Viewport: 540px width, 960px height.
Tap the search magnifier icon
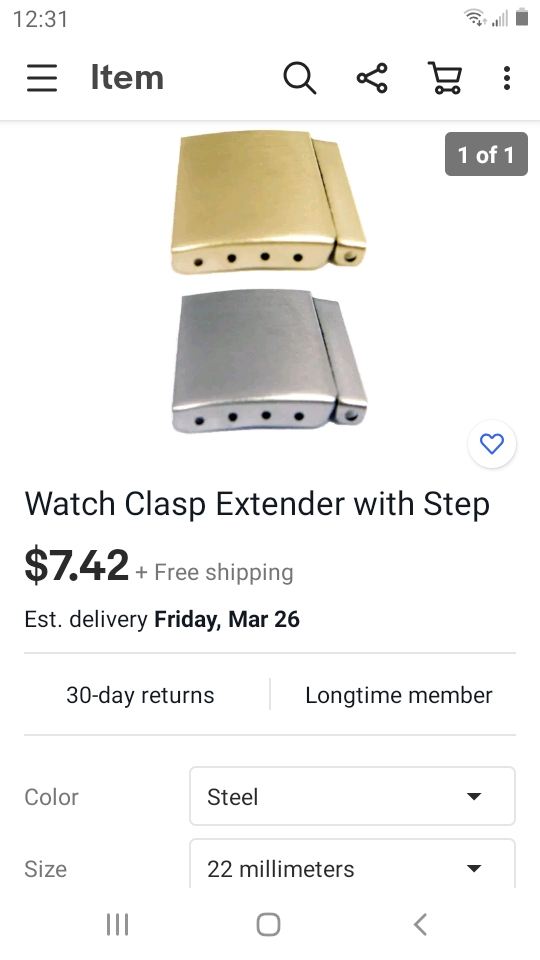(299, 78)
